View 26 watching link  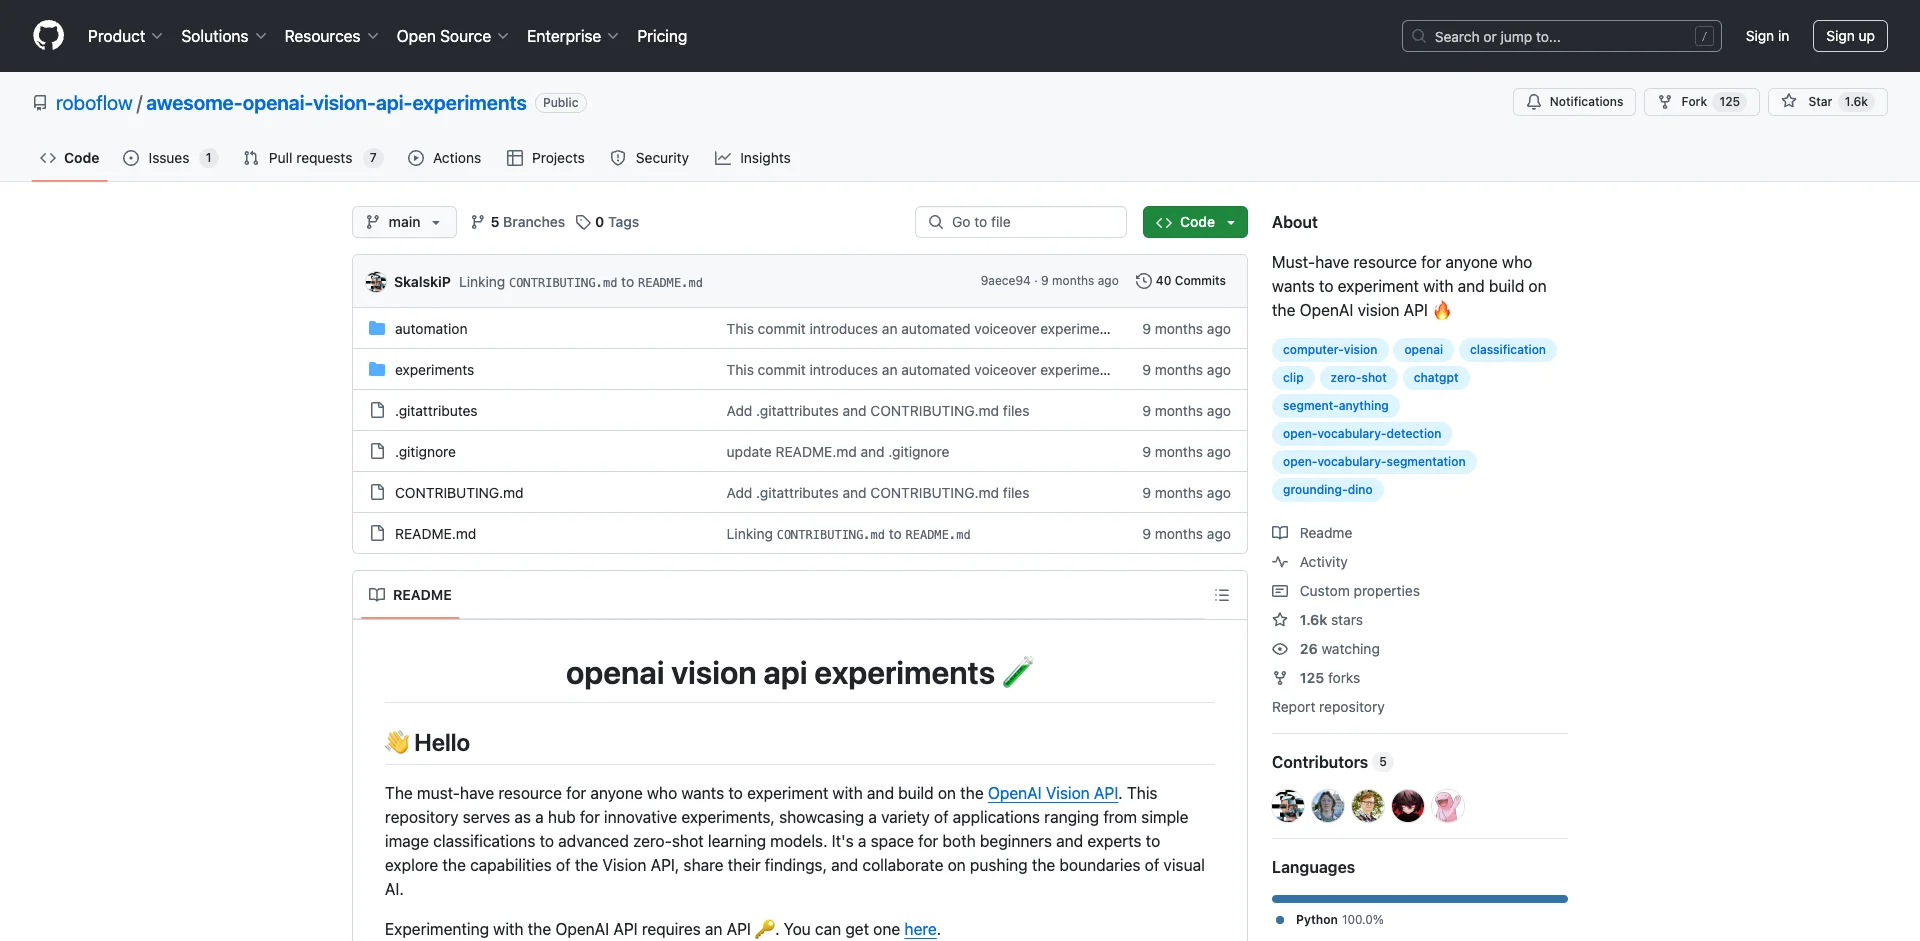point(1326,649)
